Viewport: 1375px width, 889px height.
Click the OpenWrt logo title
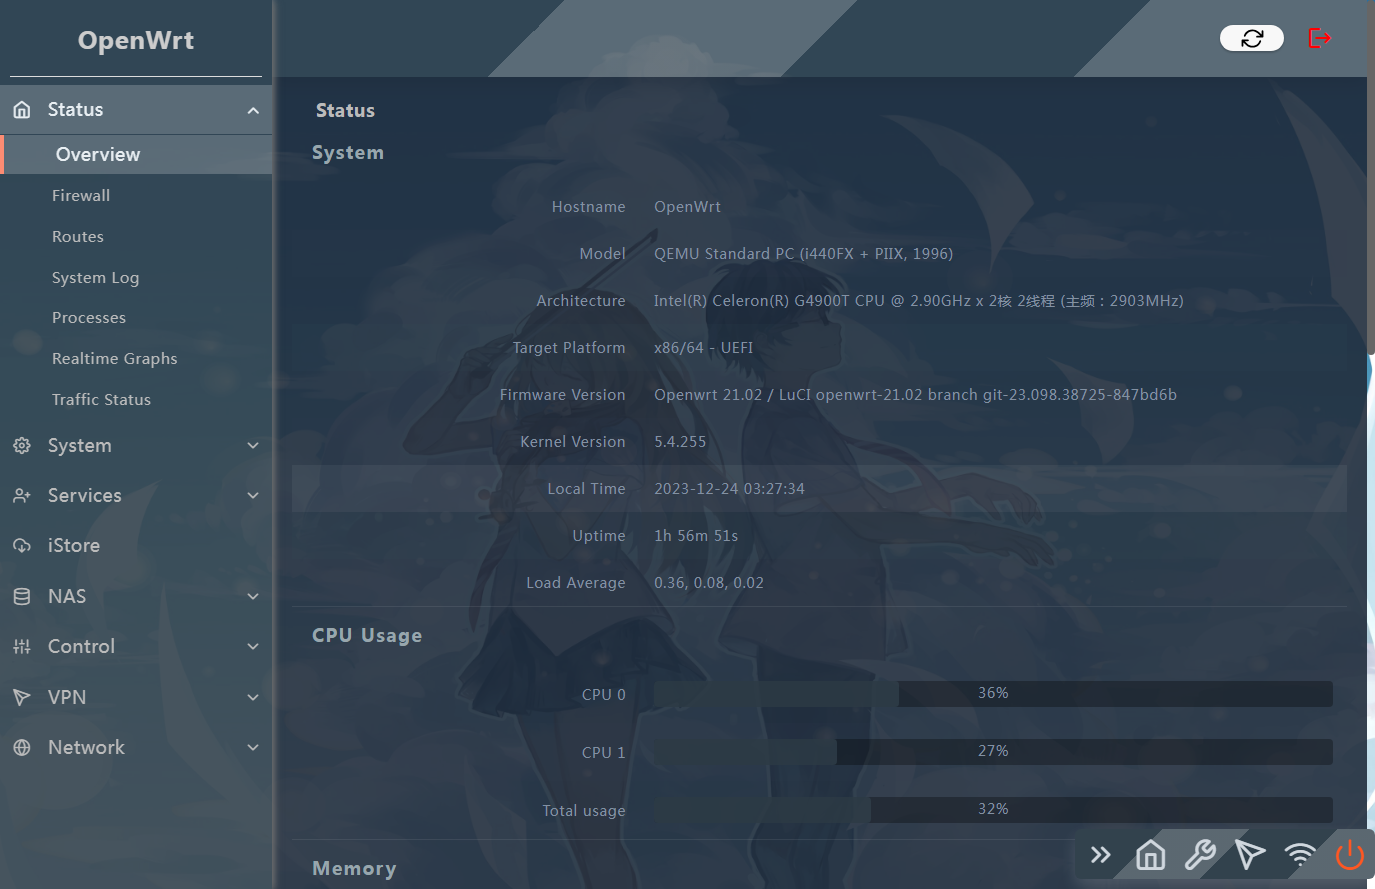[136, 40]
